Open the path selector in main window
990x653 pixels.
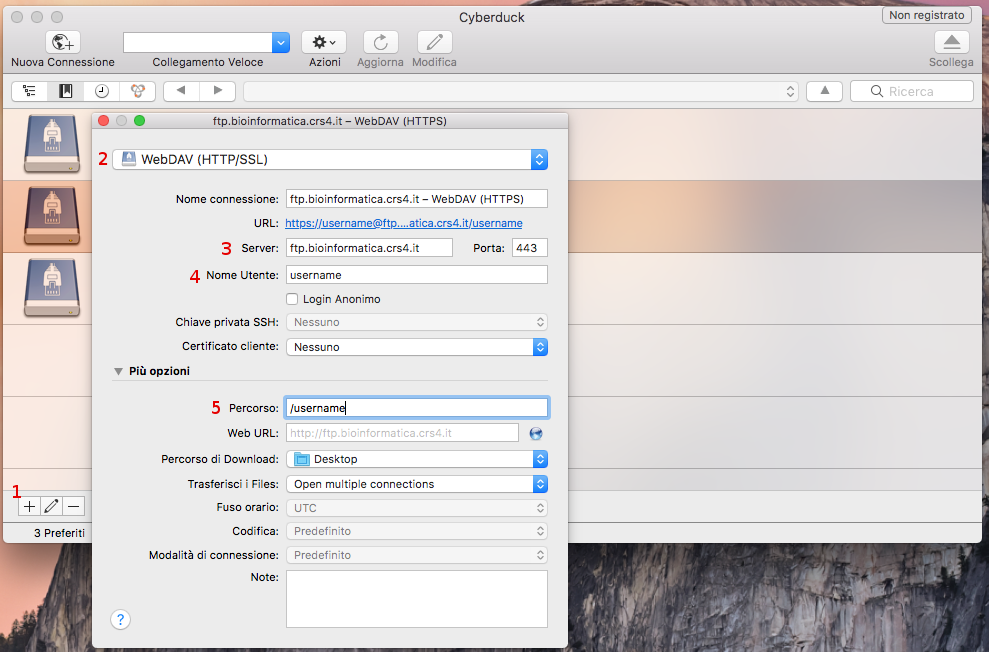521,91
